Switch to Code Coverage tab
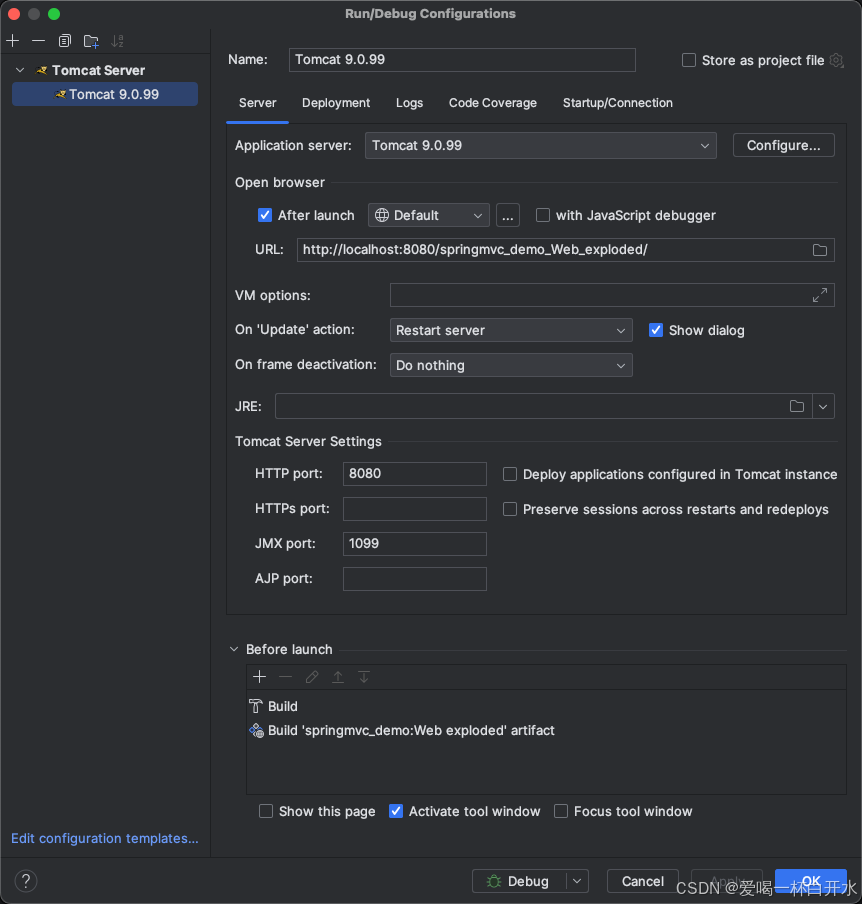This screenshot has height=904, width=862. click(x=492, y=103)
